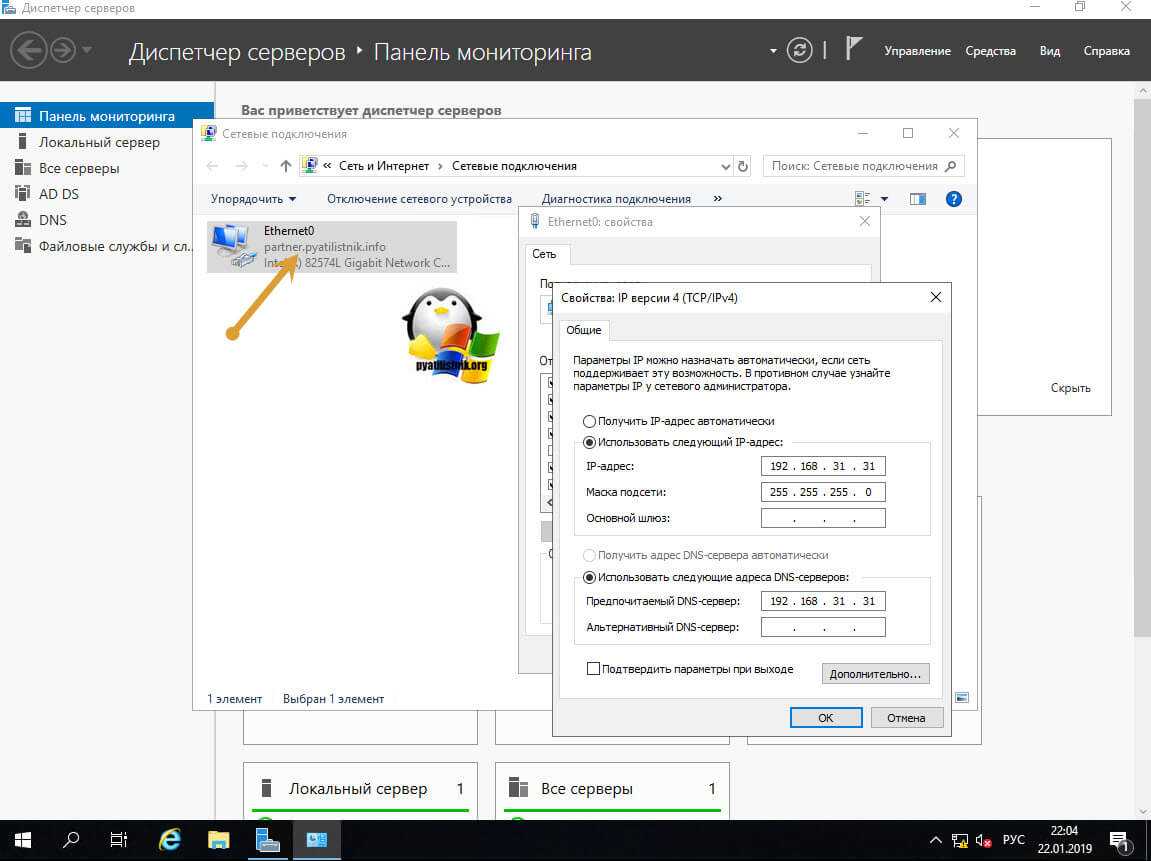1151x861 pixels.
Task: Select the Ethernet0 network adapter icon
Action: click(232, 246)
